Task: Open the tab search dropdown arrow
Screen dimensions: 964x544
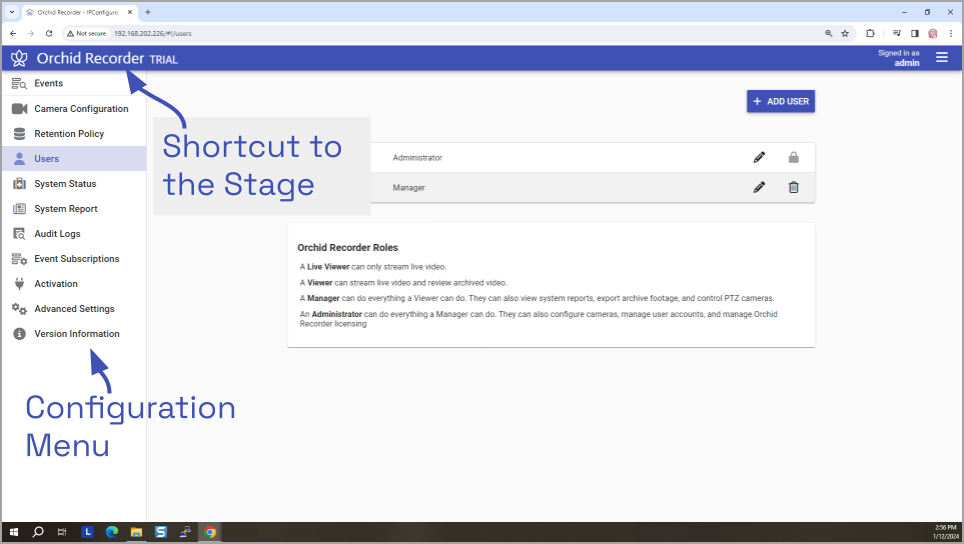Action: (x=12, y=12)
